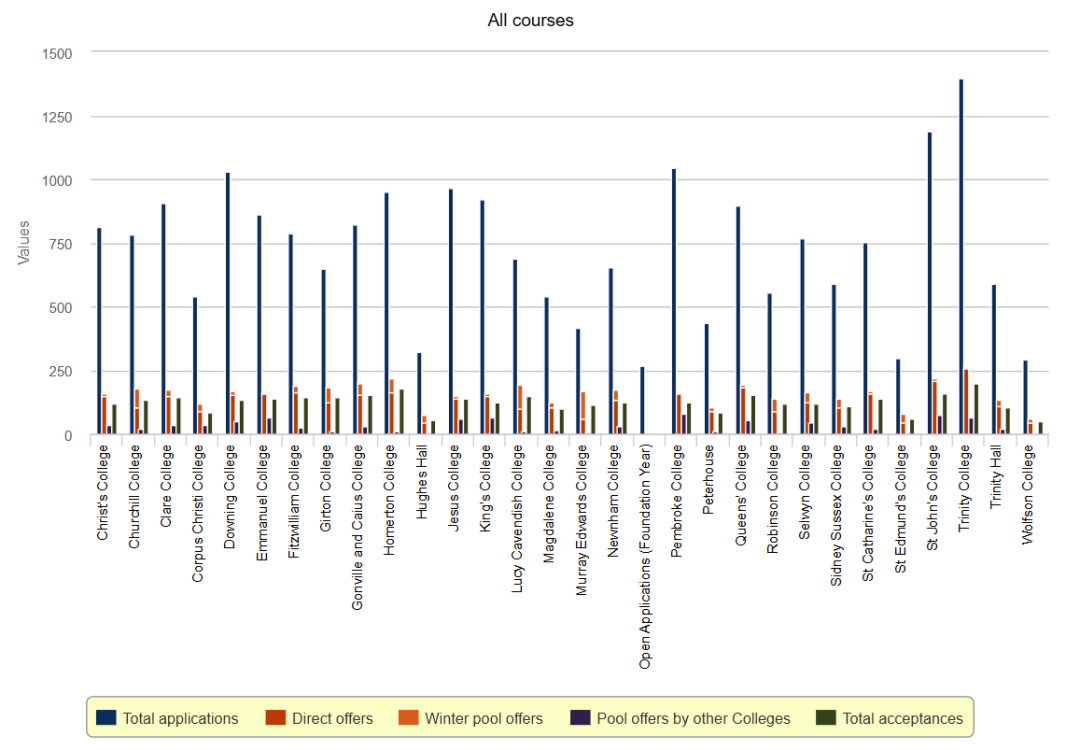The width and height of the screenshot is (1080, 750).
Task: Click the Values y-axis title
Action: point(24,242)
